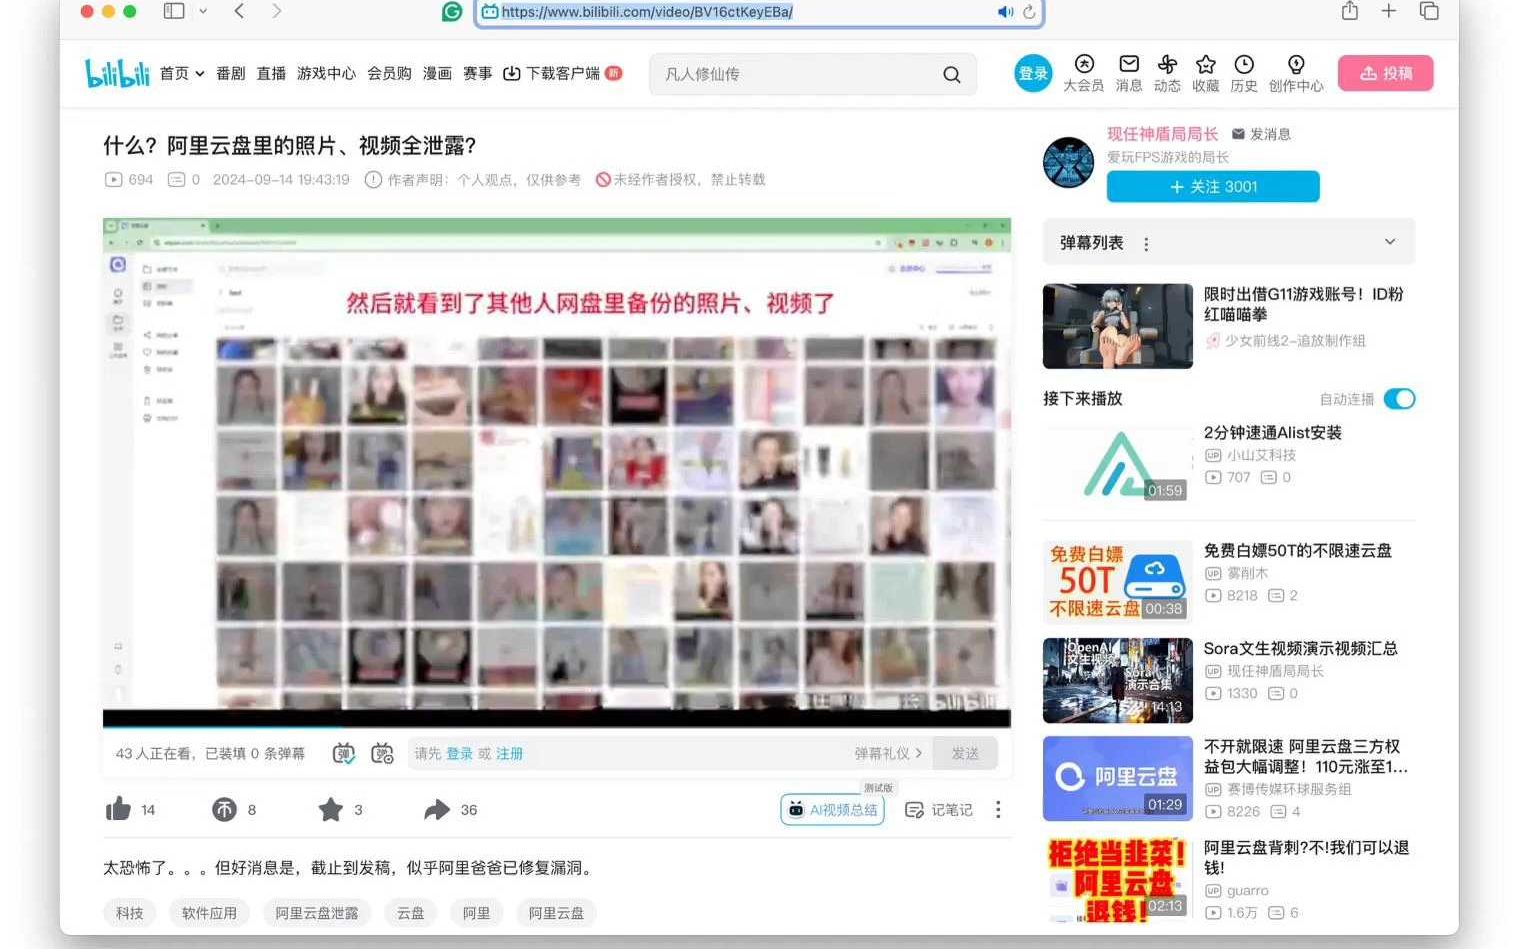The width and height of the screenshot is (1518, 949).
Task: Expand the 首页 dropdown menu
Action: [199, 74]
